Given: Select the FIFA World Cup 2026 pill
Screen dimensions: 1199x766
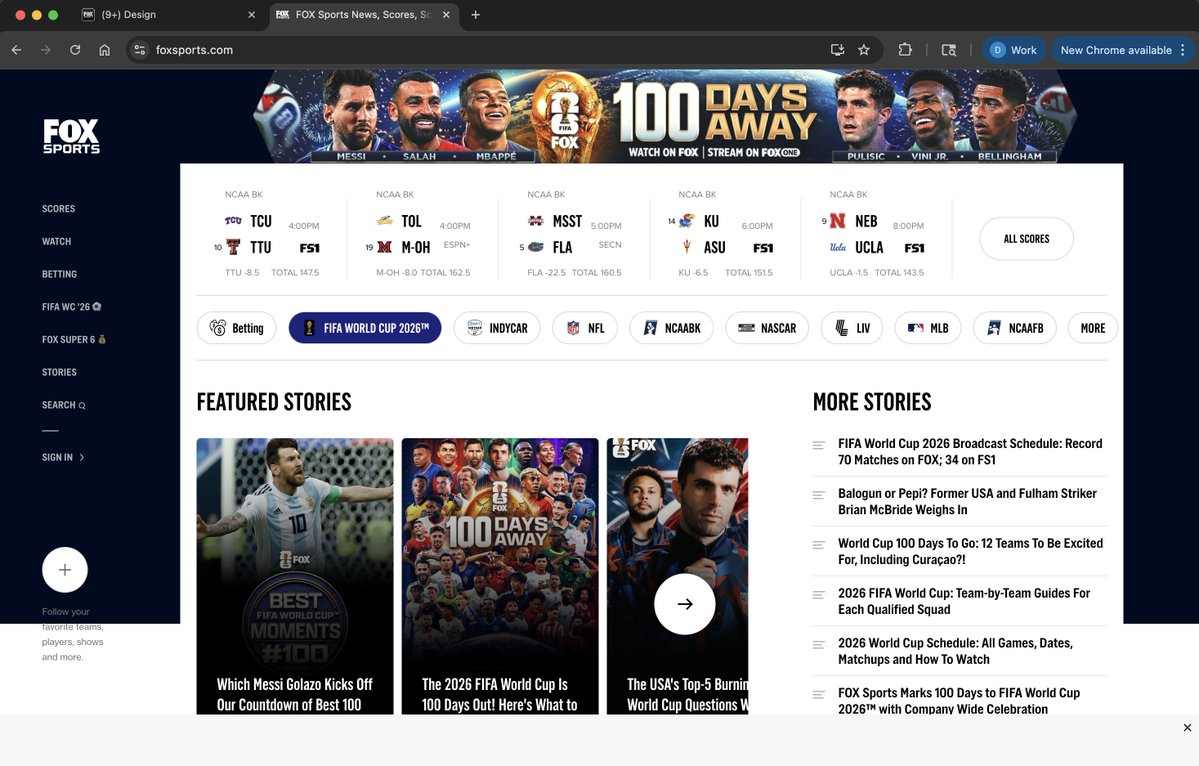Looking at the screenshot, I should click(365, 328).
